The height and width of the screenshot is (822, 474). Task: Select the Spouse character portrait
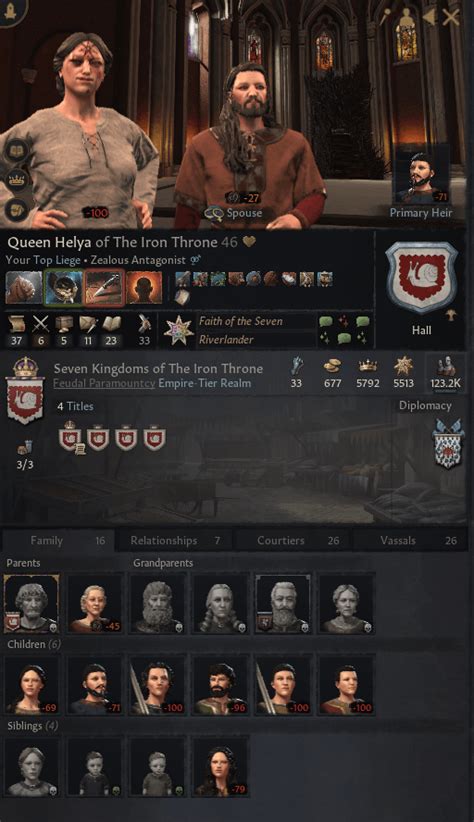247,142
